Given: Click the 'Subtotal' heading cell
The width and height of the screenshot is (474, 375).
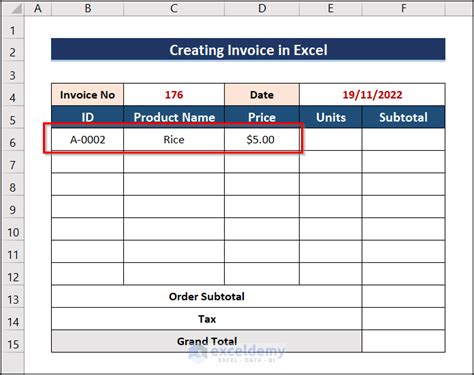Looking at the screenshot, I should [403, 117].
